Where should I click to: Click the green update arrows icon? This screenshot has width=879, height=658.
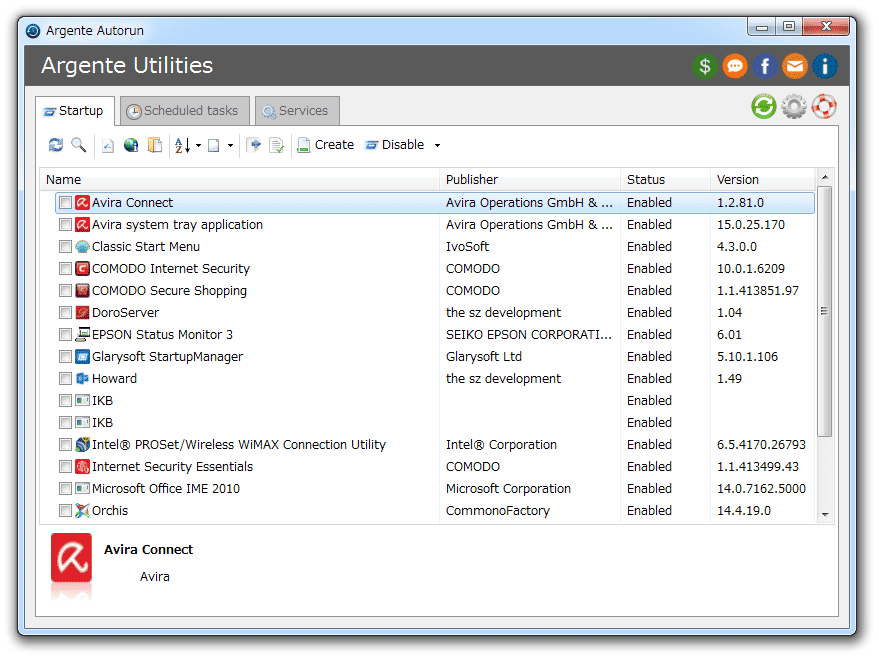[x=764, y=106]
